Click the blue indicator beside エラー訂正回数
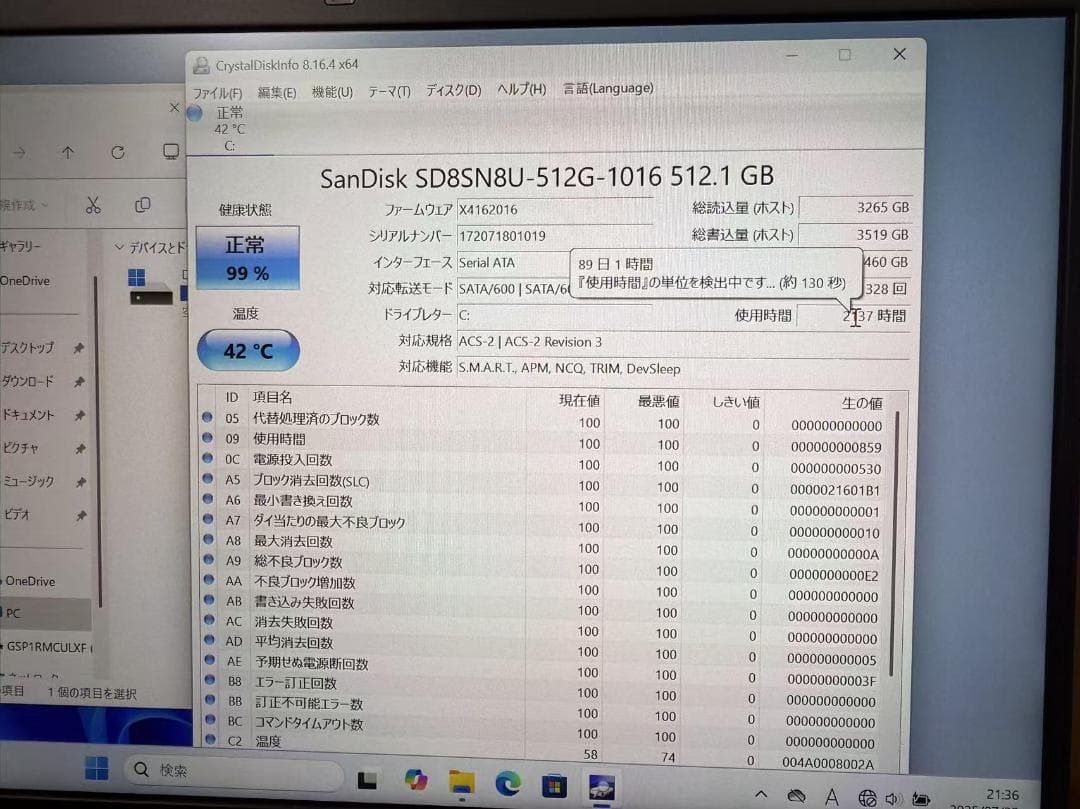The width and height of the screenshot is (1080, 809). (x=208, y=679)
